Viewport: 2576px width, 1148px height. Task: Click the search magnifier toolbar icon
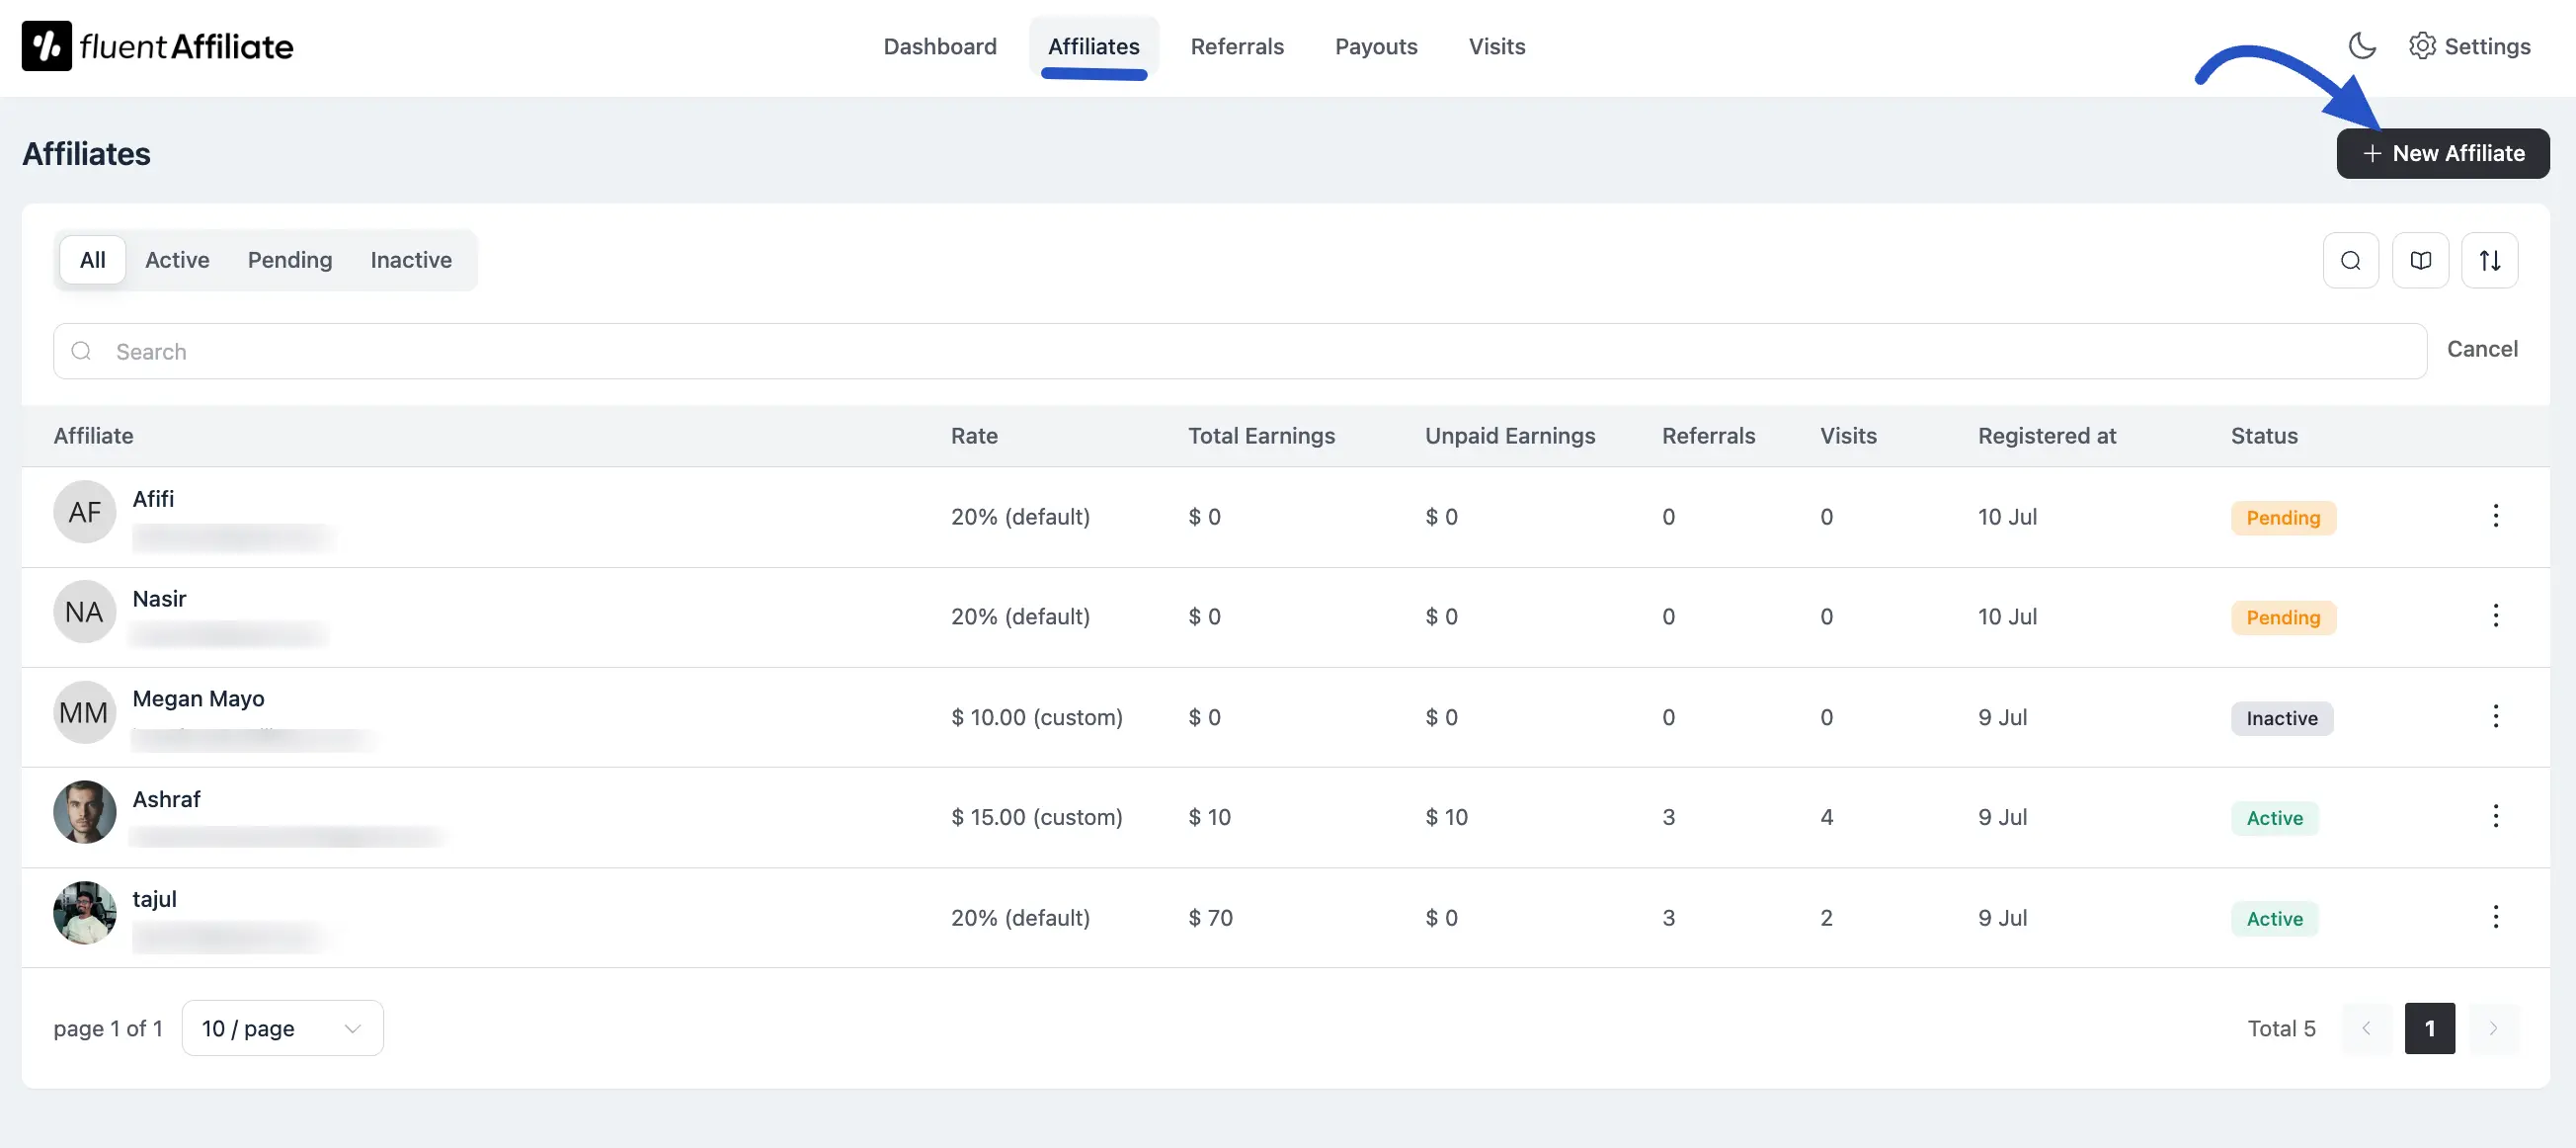coord(2350,260)
